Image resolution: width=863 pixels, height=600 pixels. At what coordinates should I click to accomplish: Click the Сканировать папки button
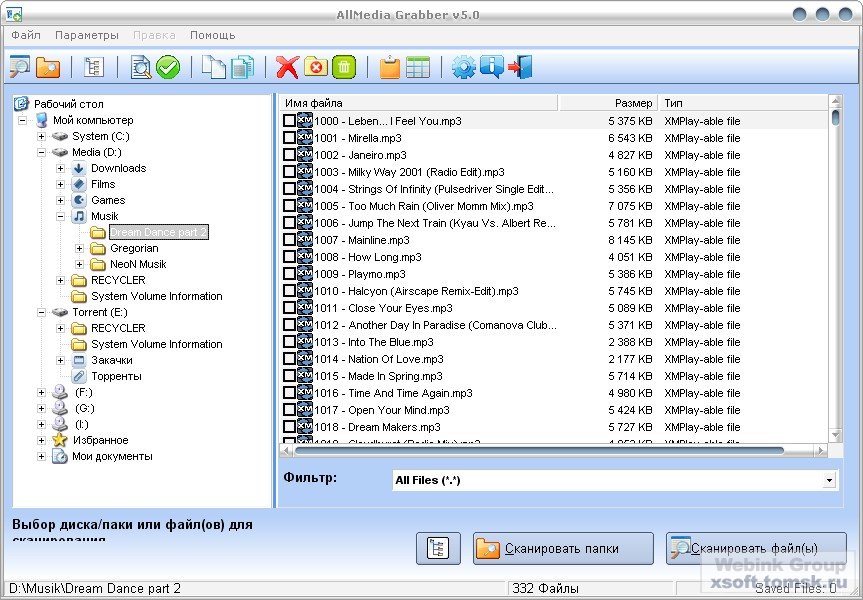point(563,548)
